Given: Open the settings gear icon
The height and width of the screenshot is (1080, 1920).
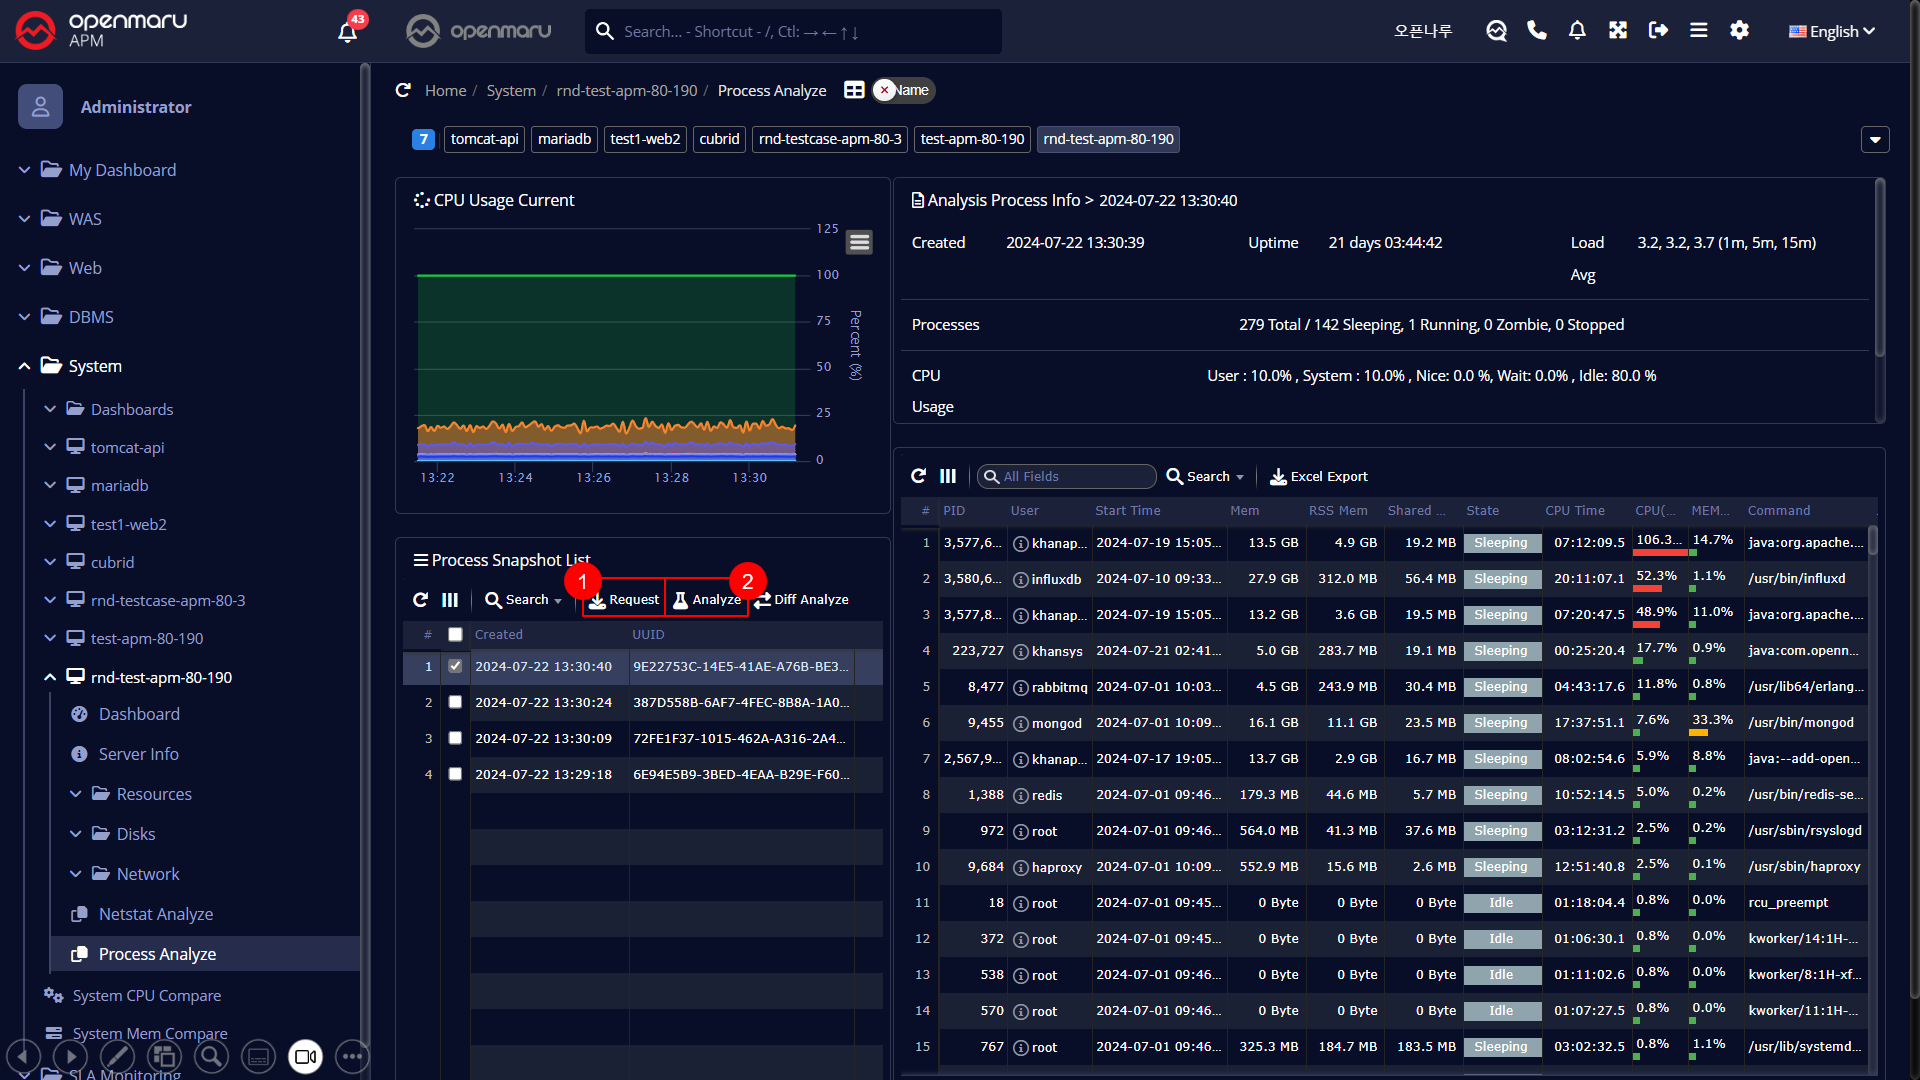Looking at the screenshot, I should tap(1739, 31).
